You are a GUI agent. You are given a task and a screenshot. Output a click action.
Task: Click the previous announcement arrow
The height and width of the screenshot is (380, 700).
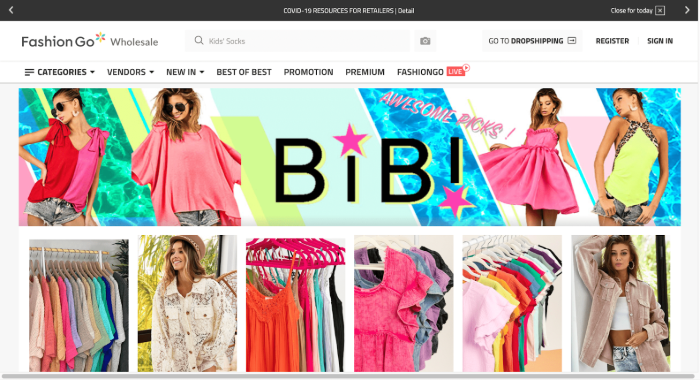tap(11, 10)
